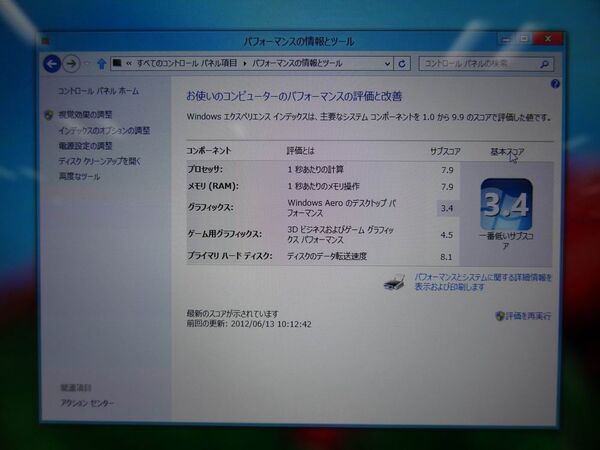Open インデックスのオプションの調整 link
Screen dimensions: 600x450
[104, 130]
